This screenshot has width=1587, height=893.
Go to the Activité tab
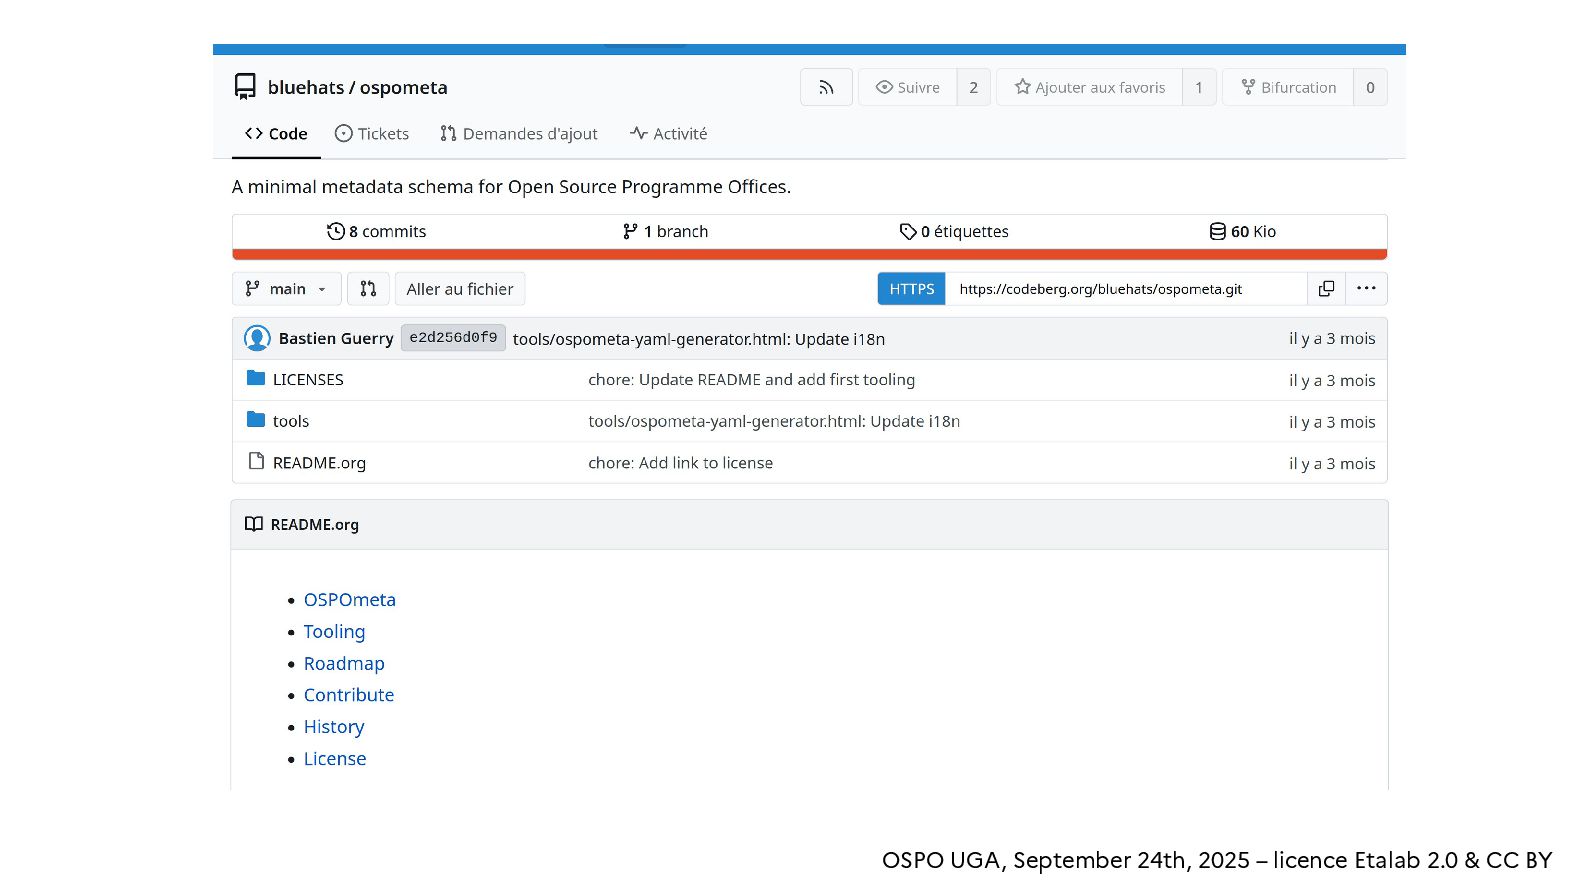[669, 134]
